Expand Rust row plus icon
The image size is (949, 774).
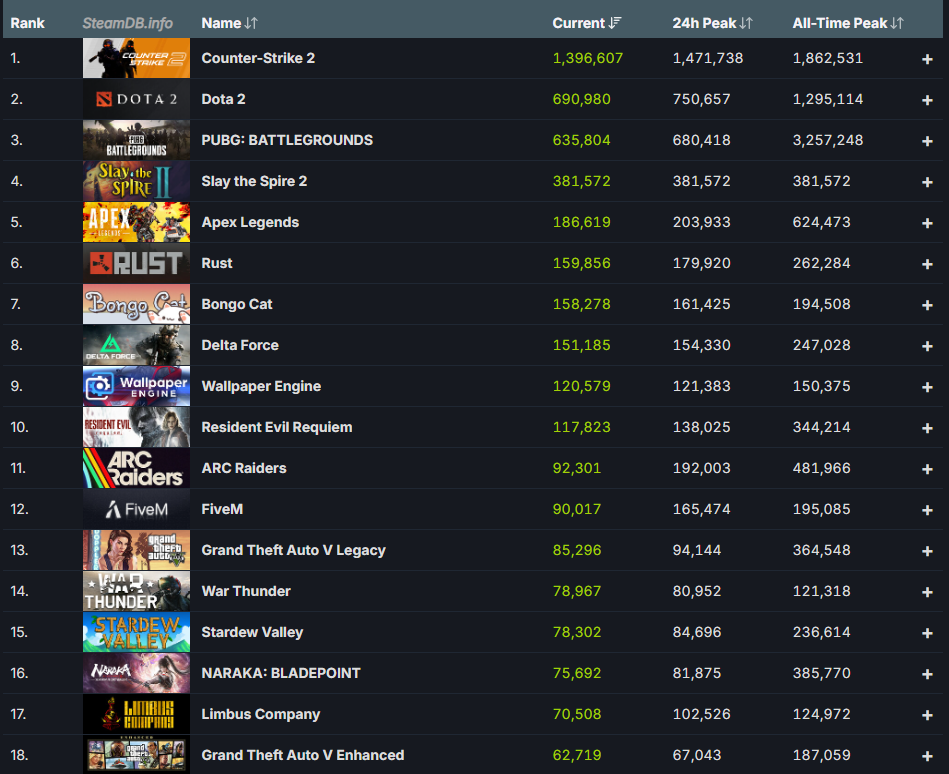click(x=927, y=264)
